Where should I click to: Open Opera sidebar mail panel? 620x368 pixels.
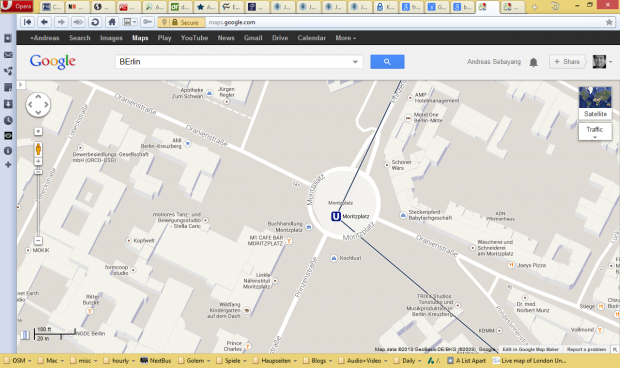(8, 55)
